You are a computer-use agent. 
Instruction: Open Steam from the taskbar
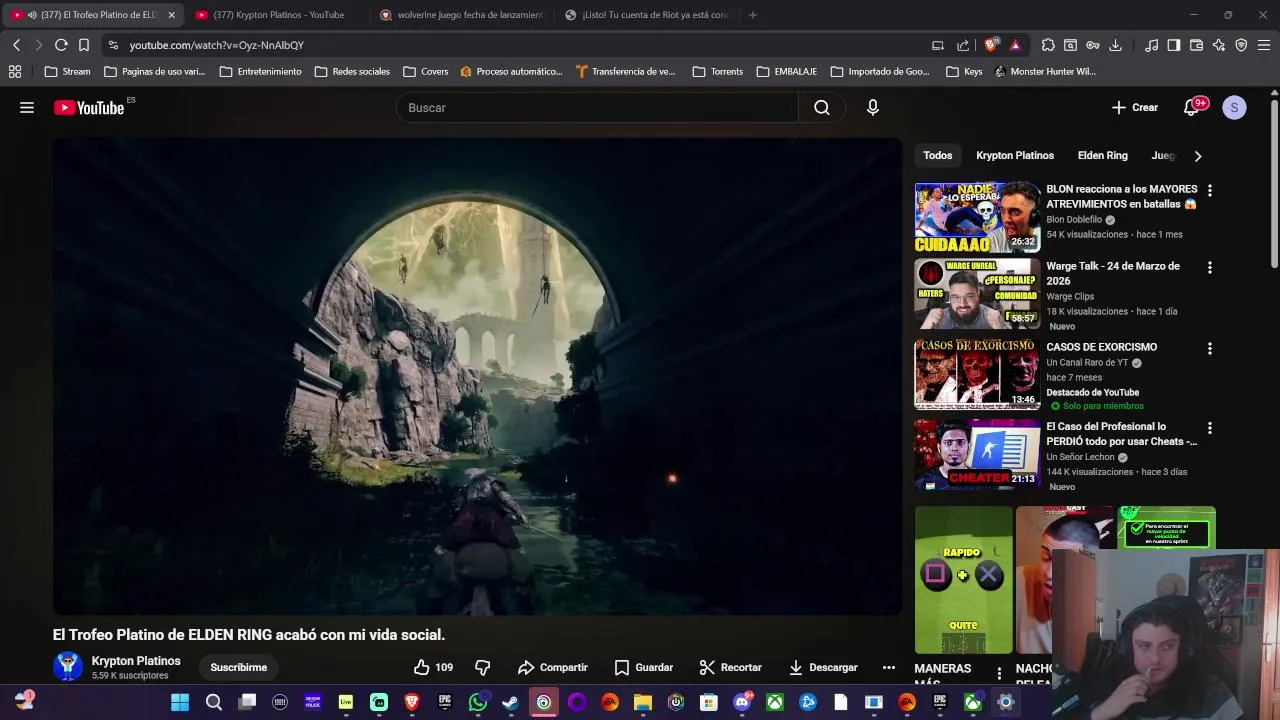[510, 702]
